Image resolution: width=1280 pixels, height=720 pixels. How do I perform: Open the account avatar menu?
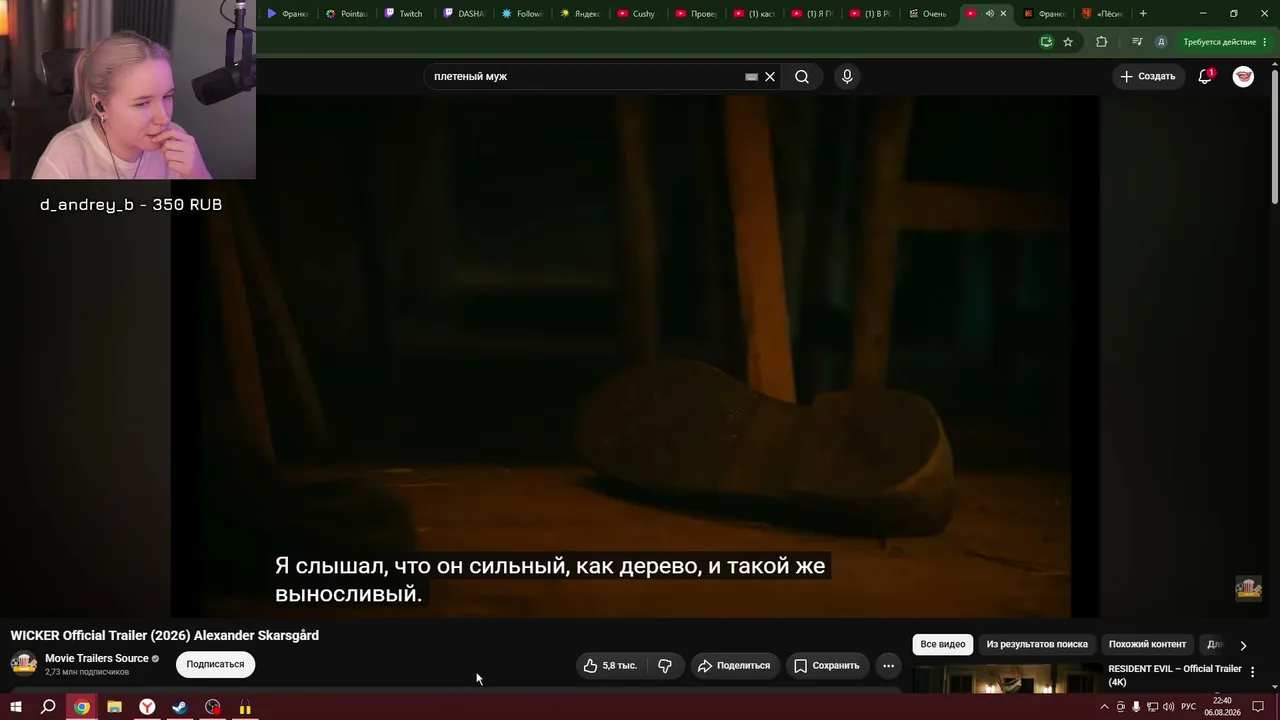click(1243, 76)
